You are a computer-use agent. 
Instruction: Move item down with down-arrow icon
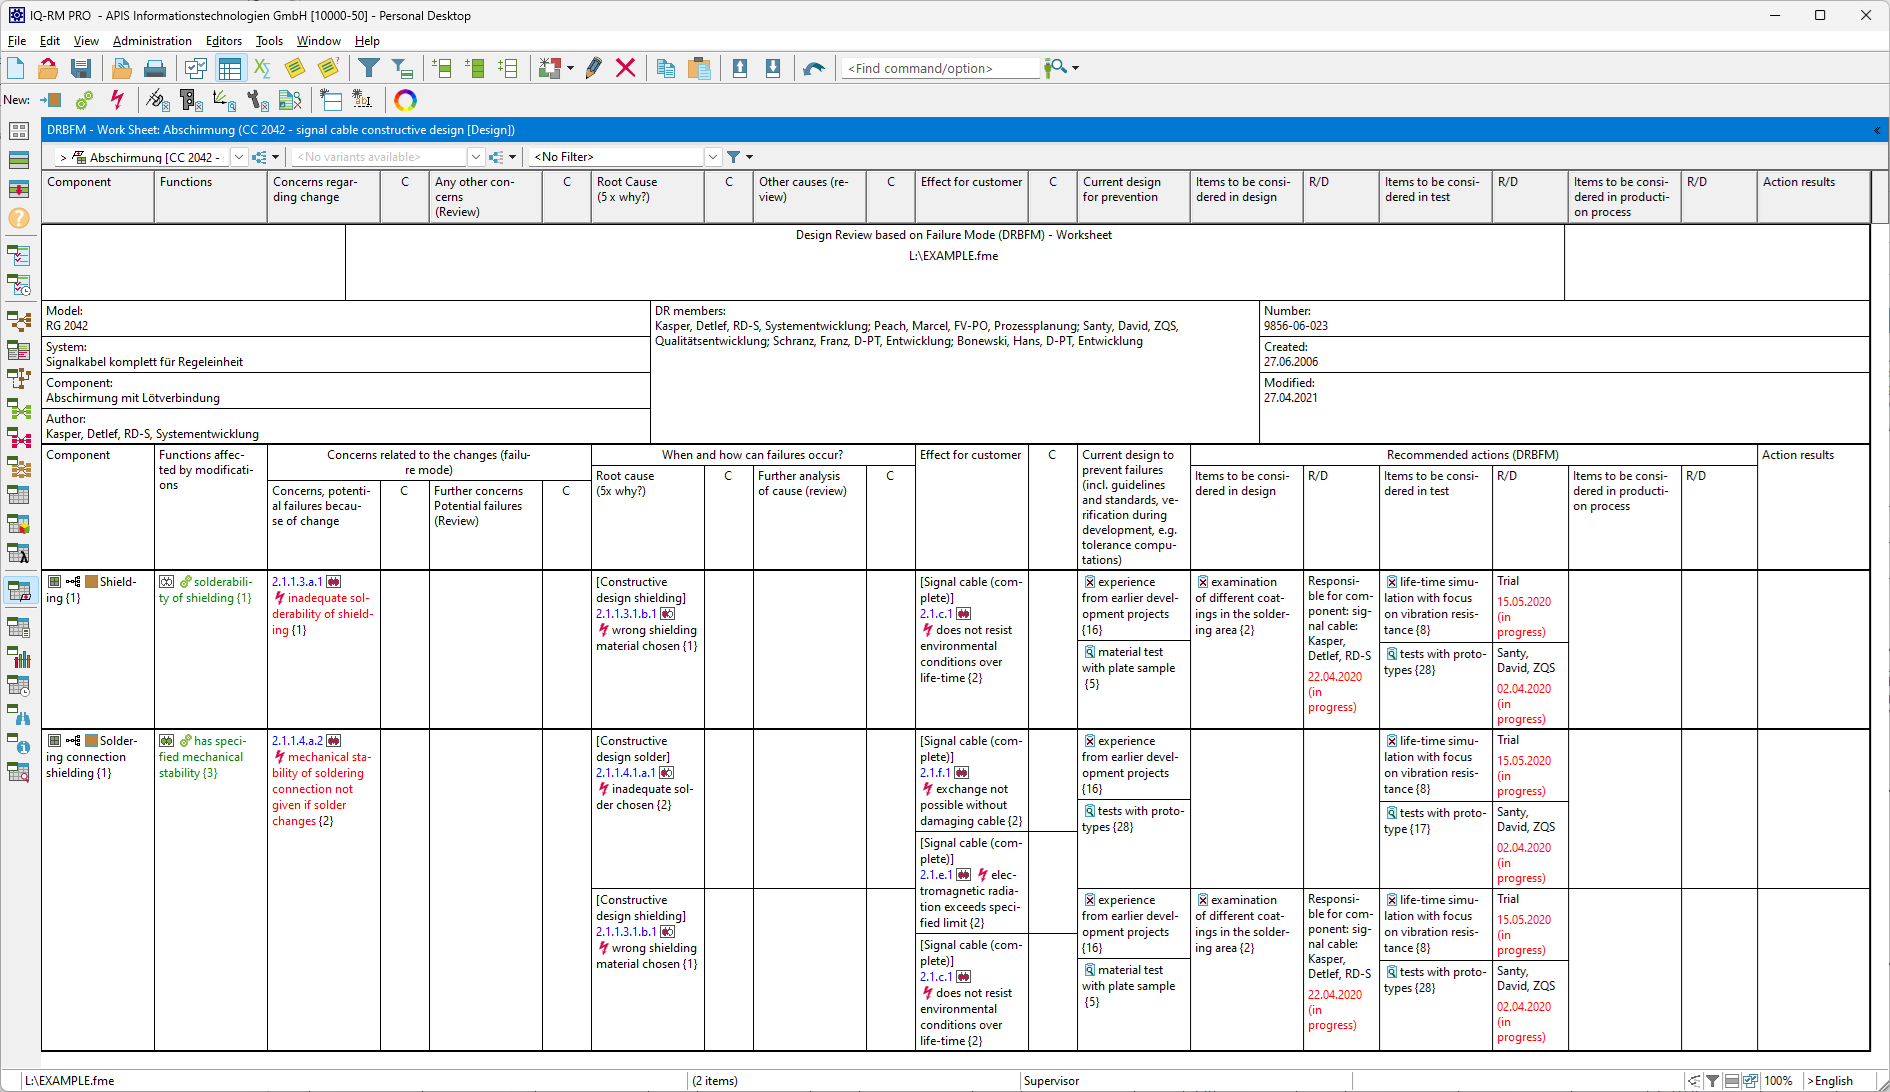pos(773,68)
